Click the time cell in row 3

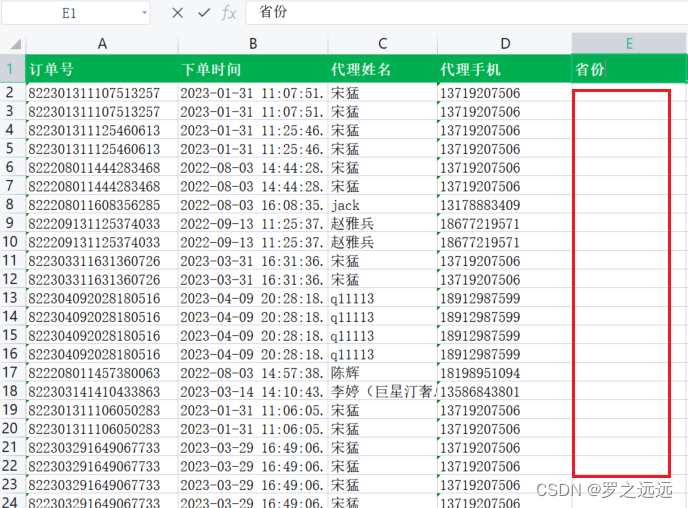(253, 111)
